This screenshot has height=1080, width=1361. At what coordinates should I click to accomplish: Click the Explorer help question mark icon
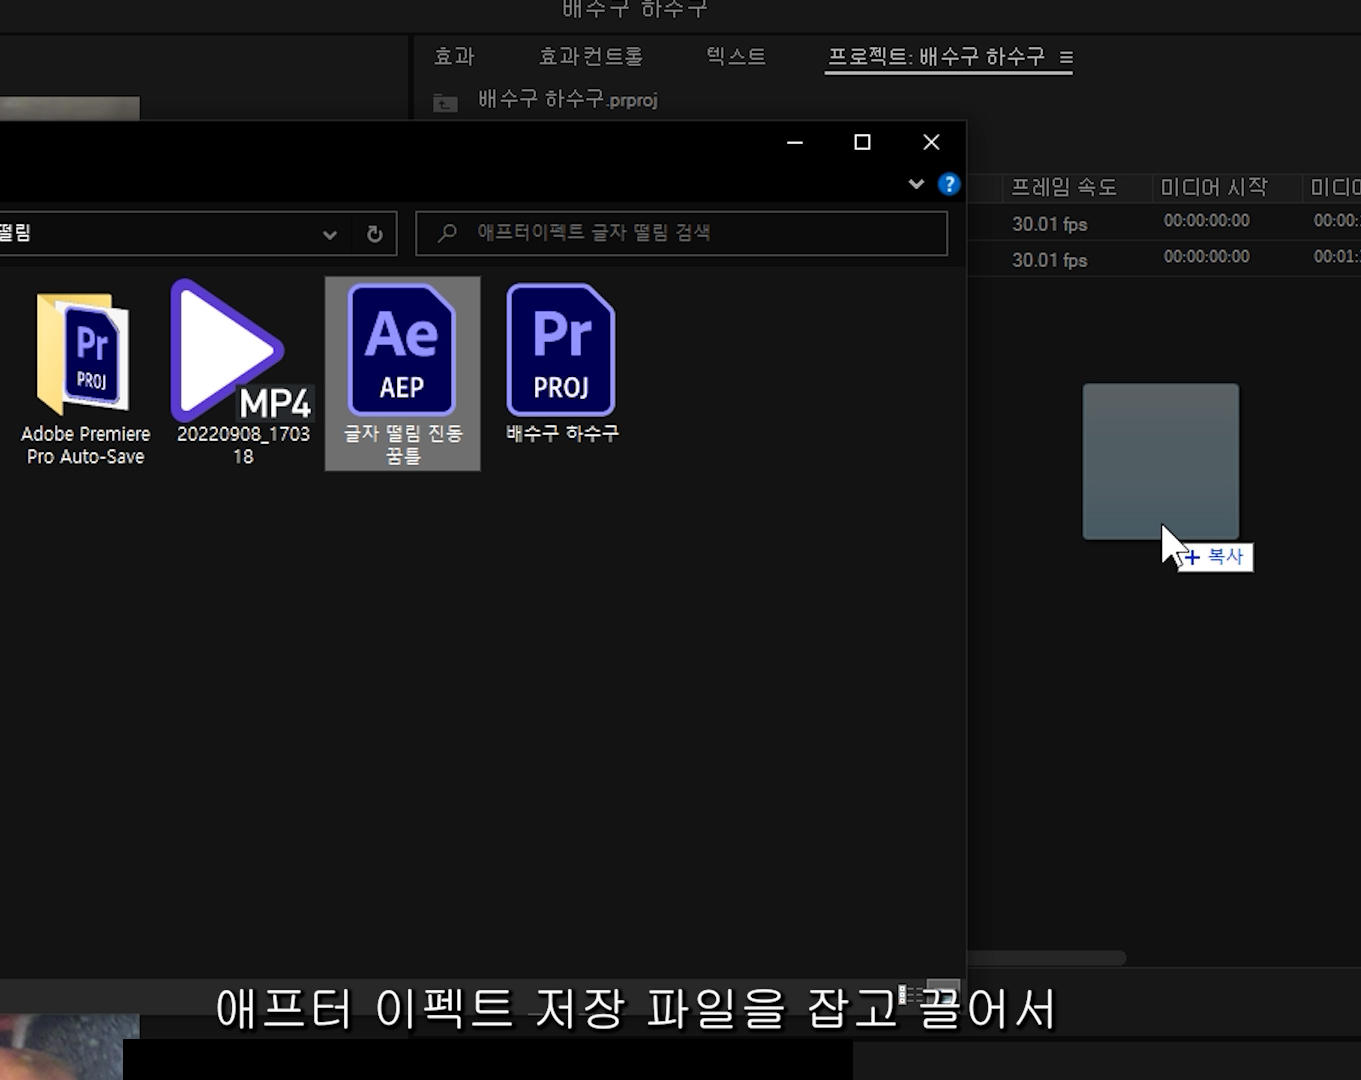tap(949, 184)
